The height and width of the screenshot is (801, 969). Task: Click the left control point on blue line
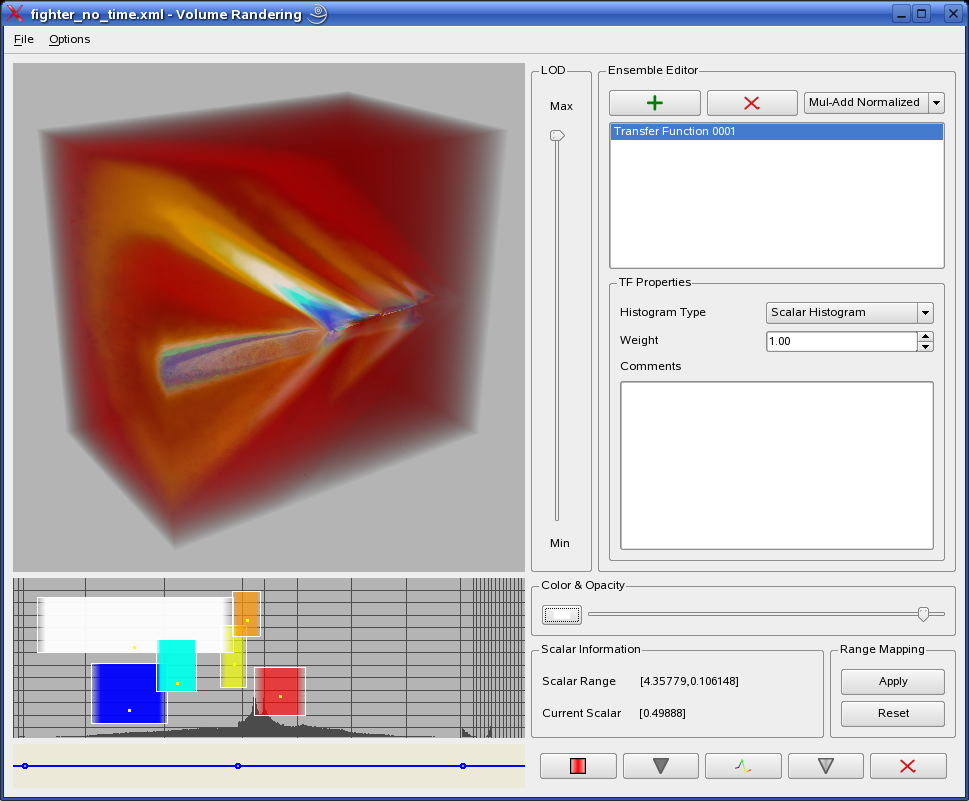point(25,766)
